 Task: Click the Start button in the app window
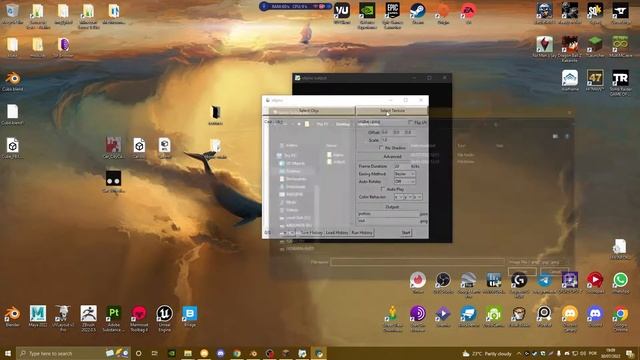tap(406, 233)
